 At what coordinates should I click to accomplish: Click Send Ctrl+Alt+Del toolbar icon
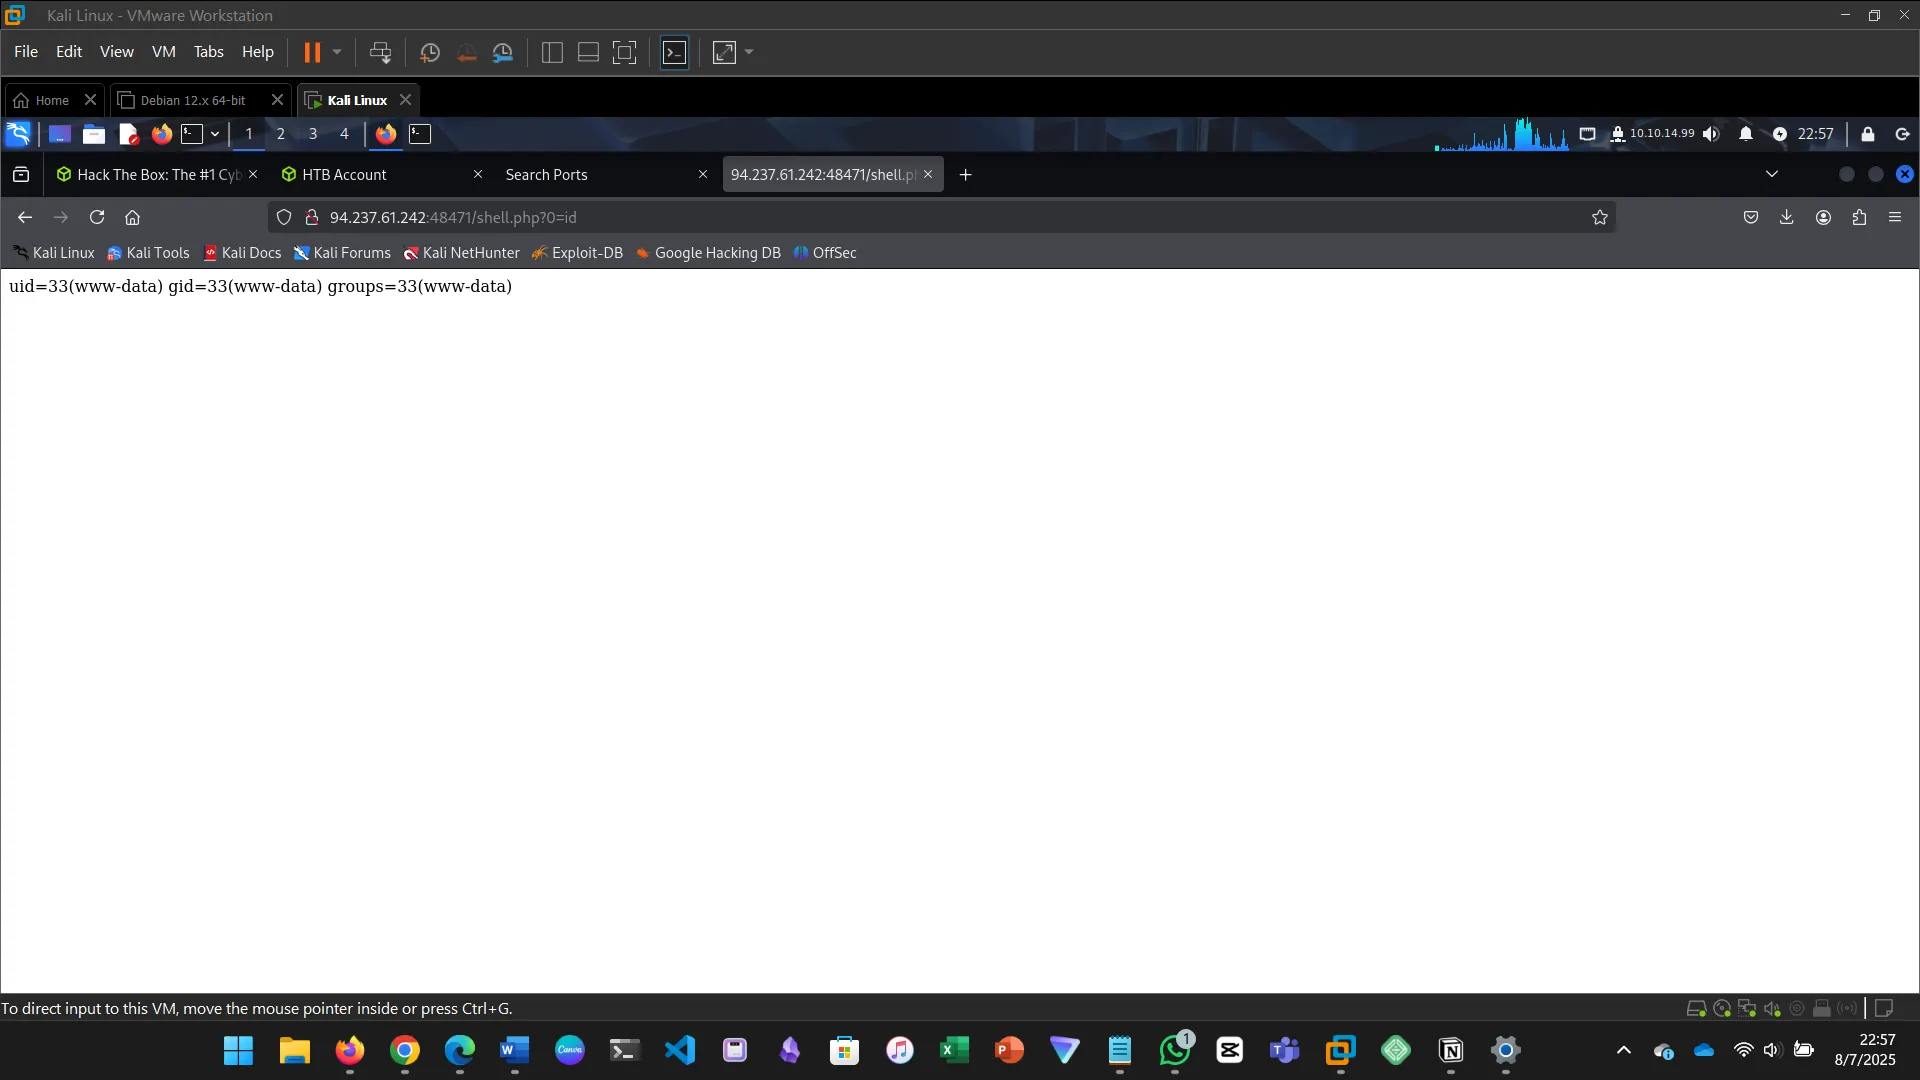tap(380, 52)
